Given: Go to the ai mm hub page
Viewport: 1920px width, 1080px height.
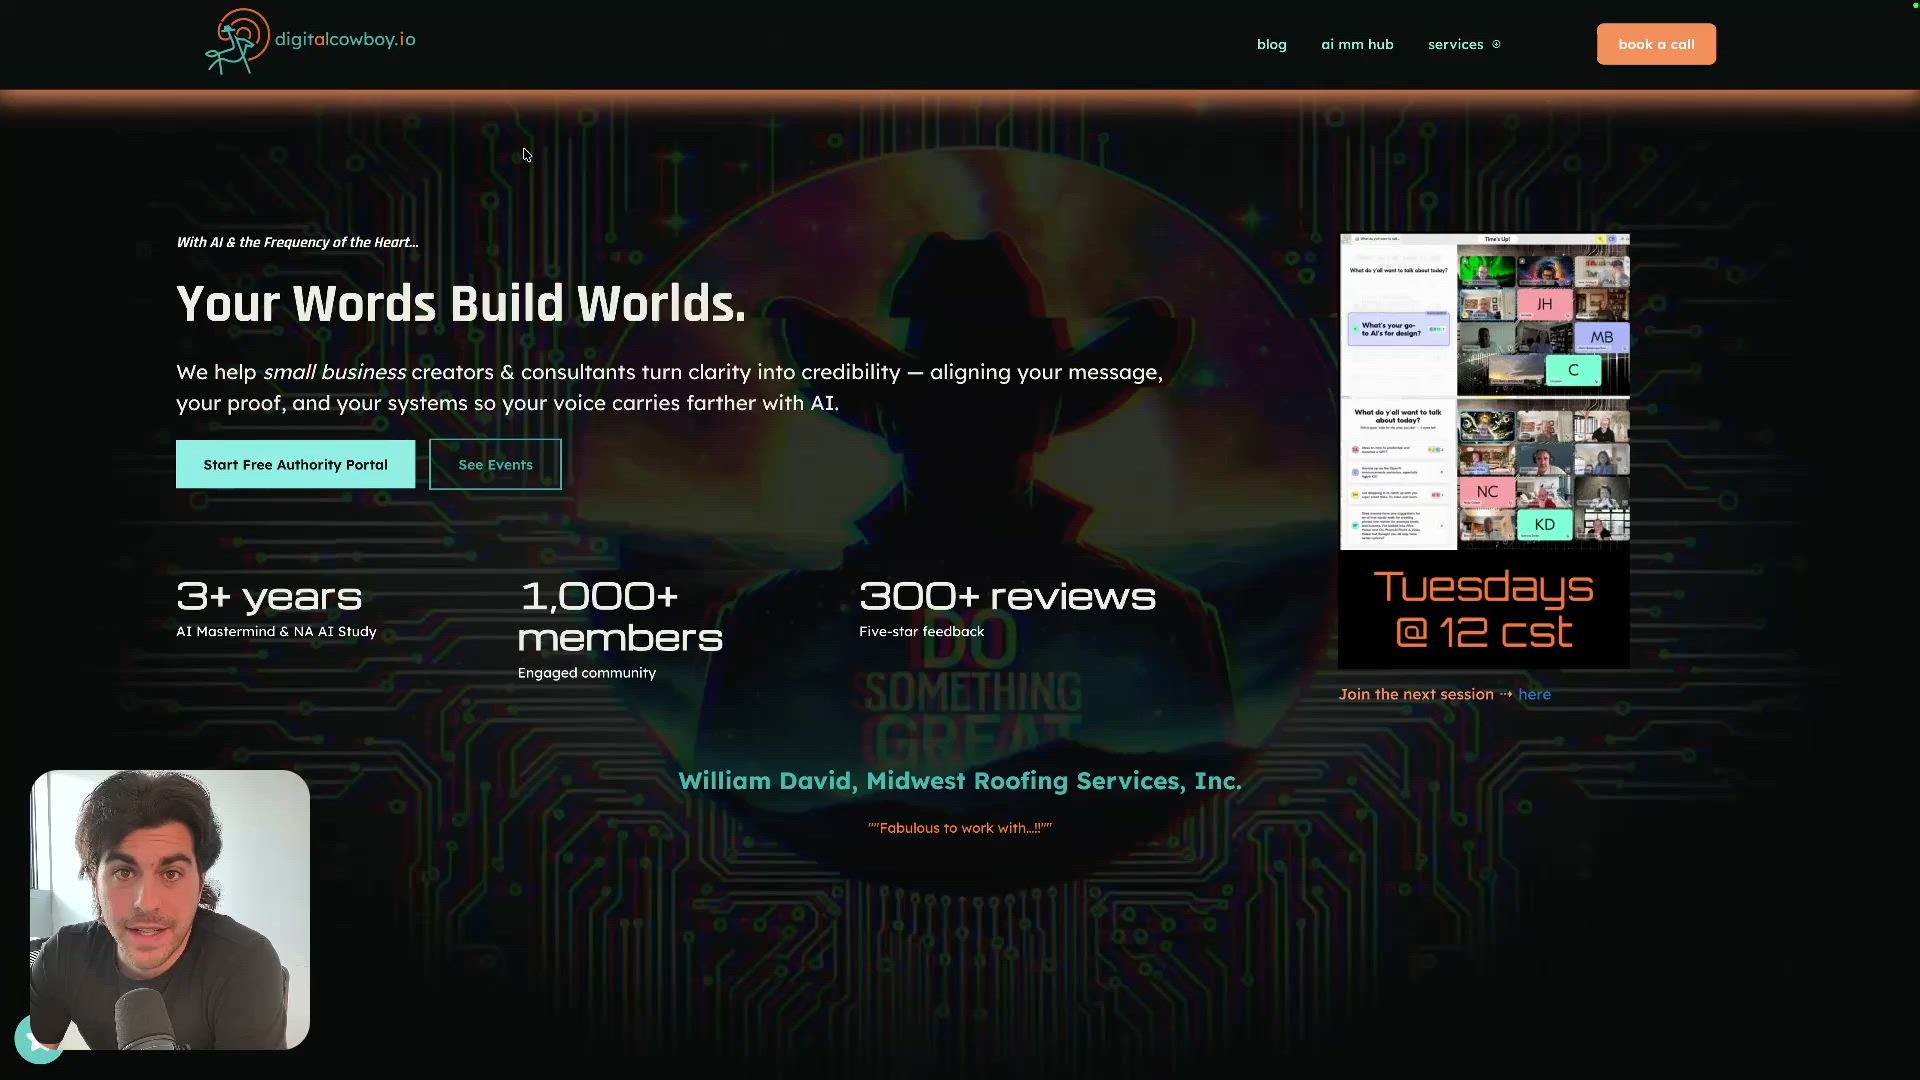Looking at the screenshot, I should 1357,44.
